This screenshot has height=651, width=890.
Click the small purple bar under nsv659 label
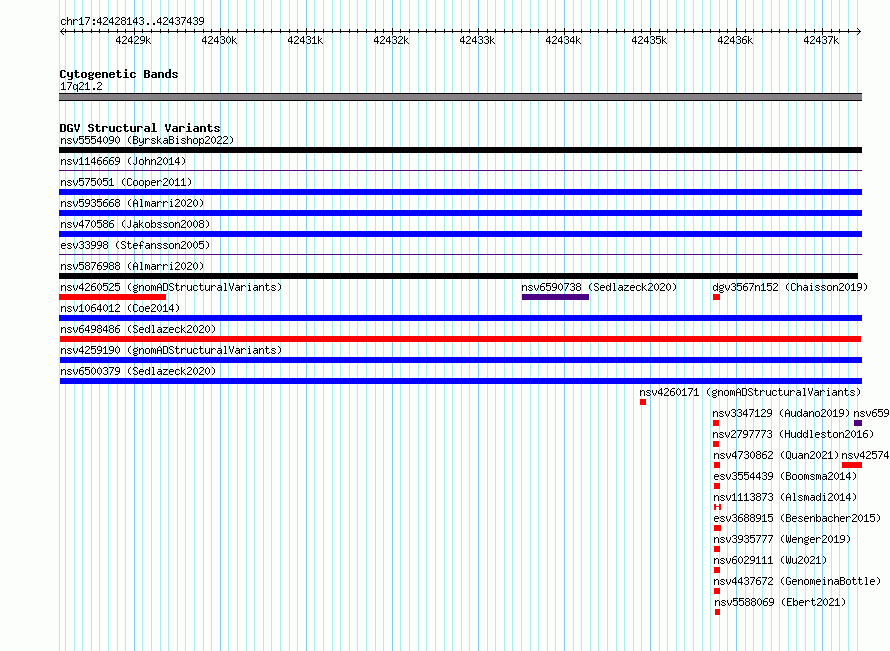pyautogui.click(x=858, y=423)
